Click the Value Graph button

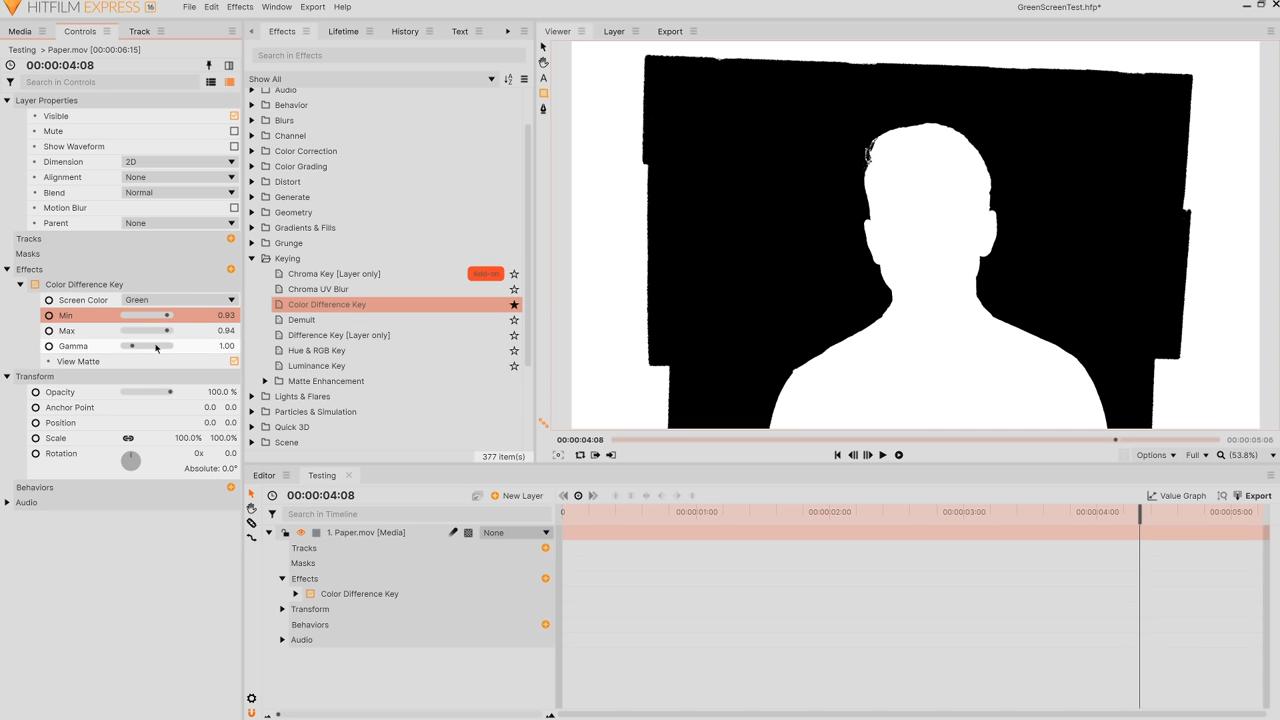tap(1176, 496)
